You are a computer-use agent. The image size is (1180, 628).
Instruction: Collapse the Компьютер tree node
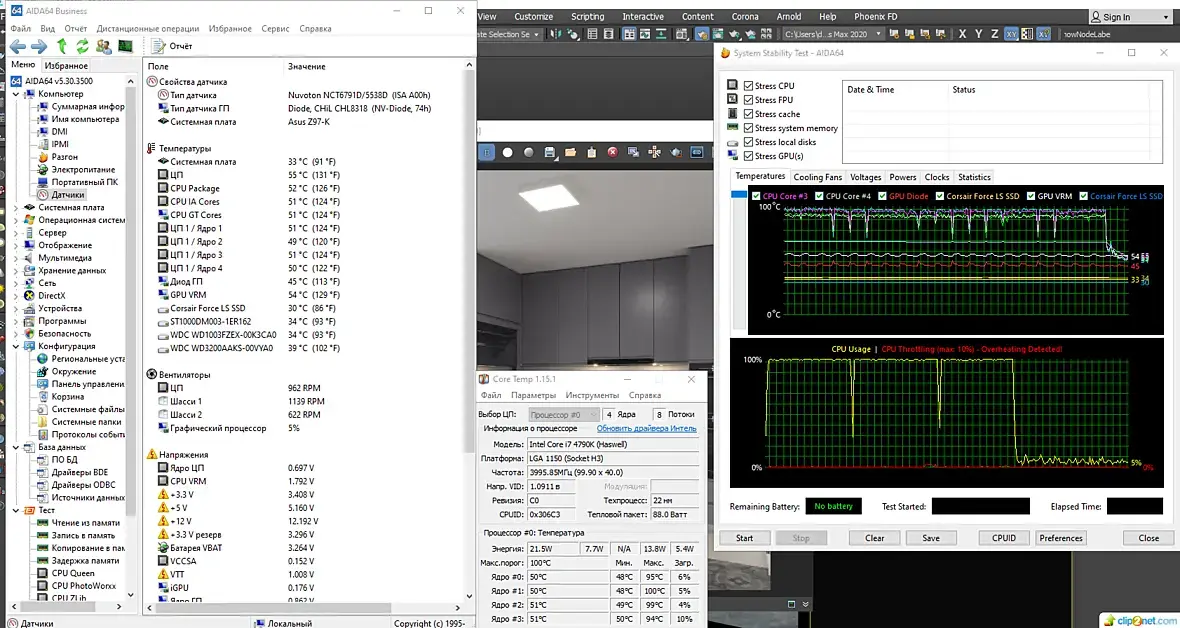tap(17, 94)
